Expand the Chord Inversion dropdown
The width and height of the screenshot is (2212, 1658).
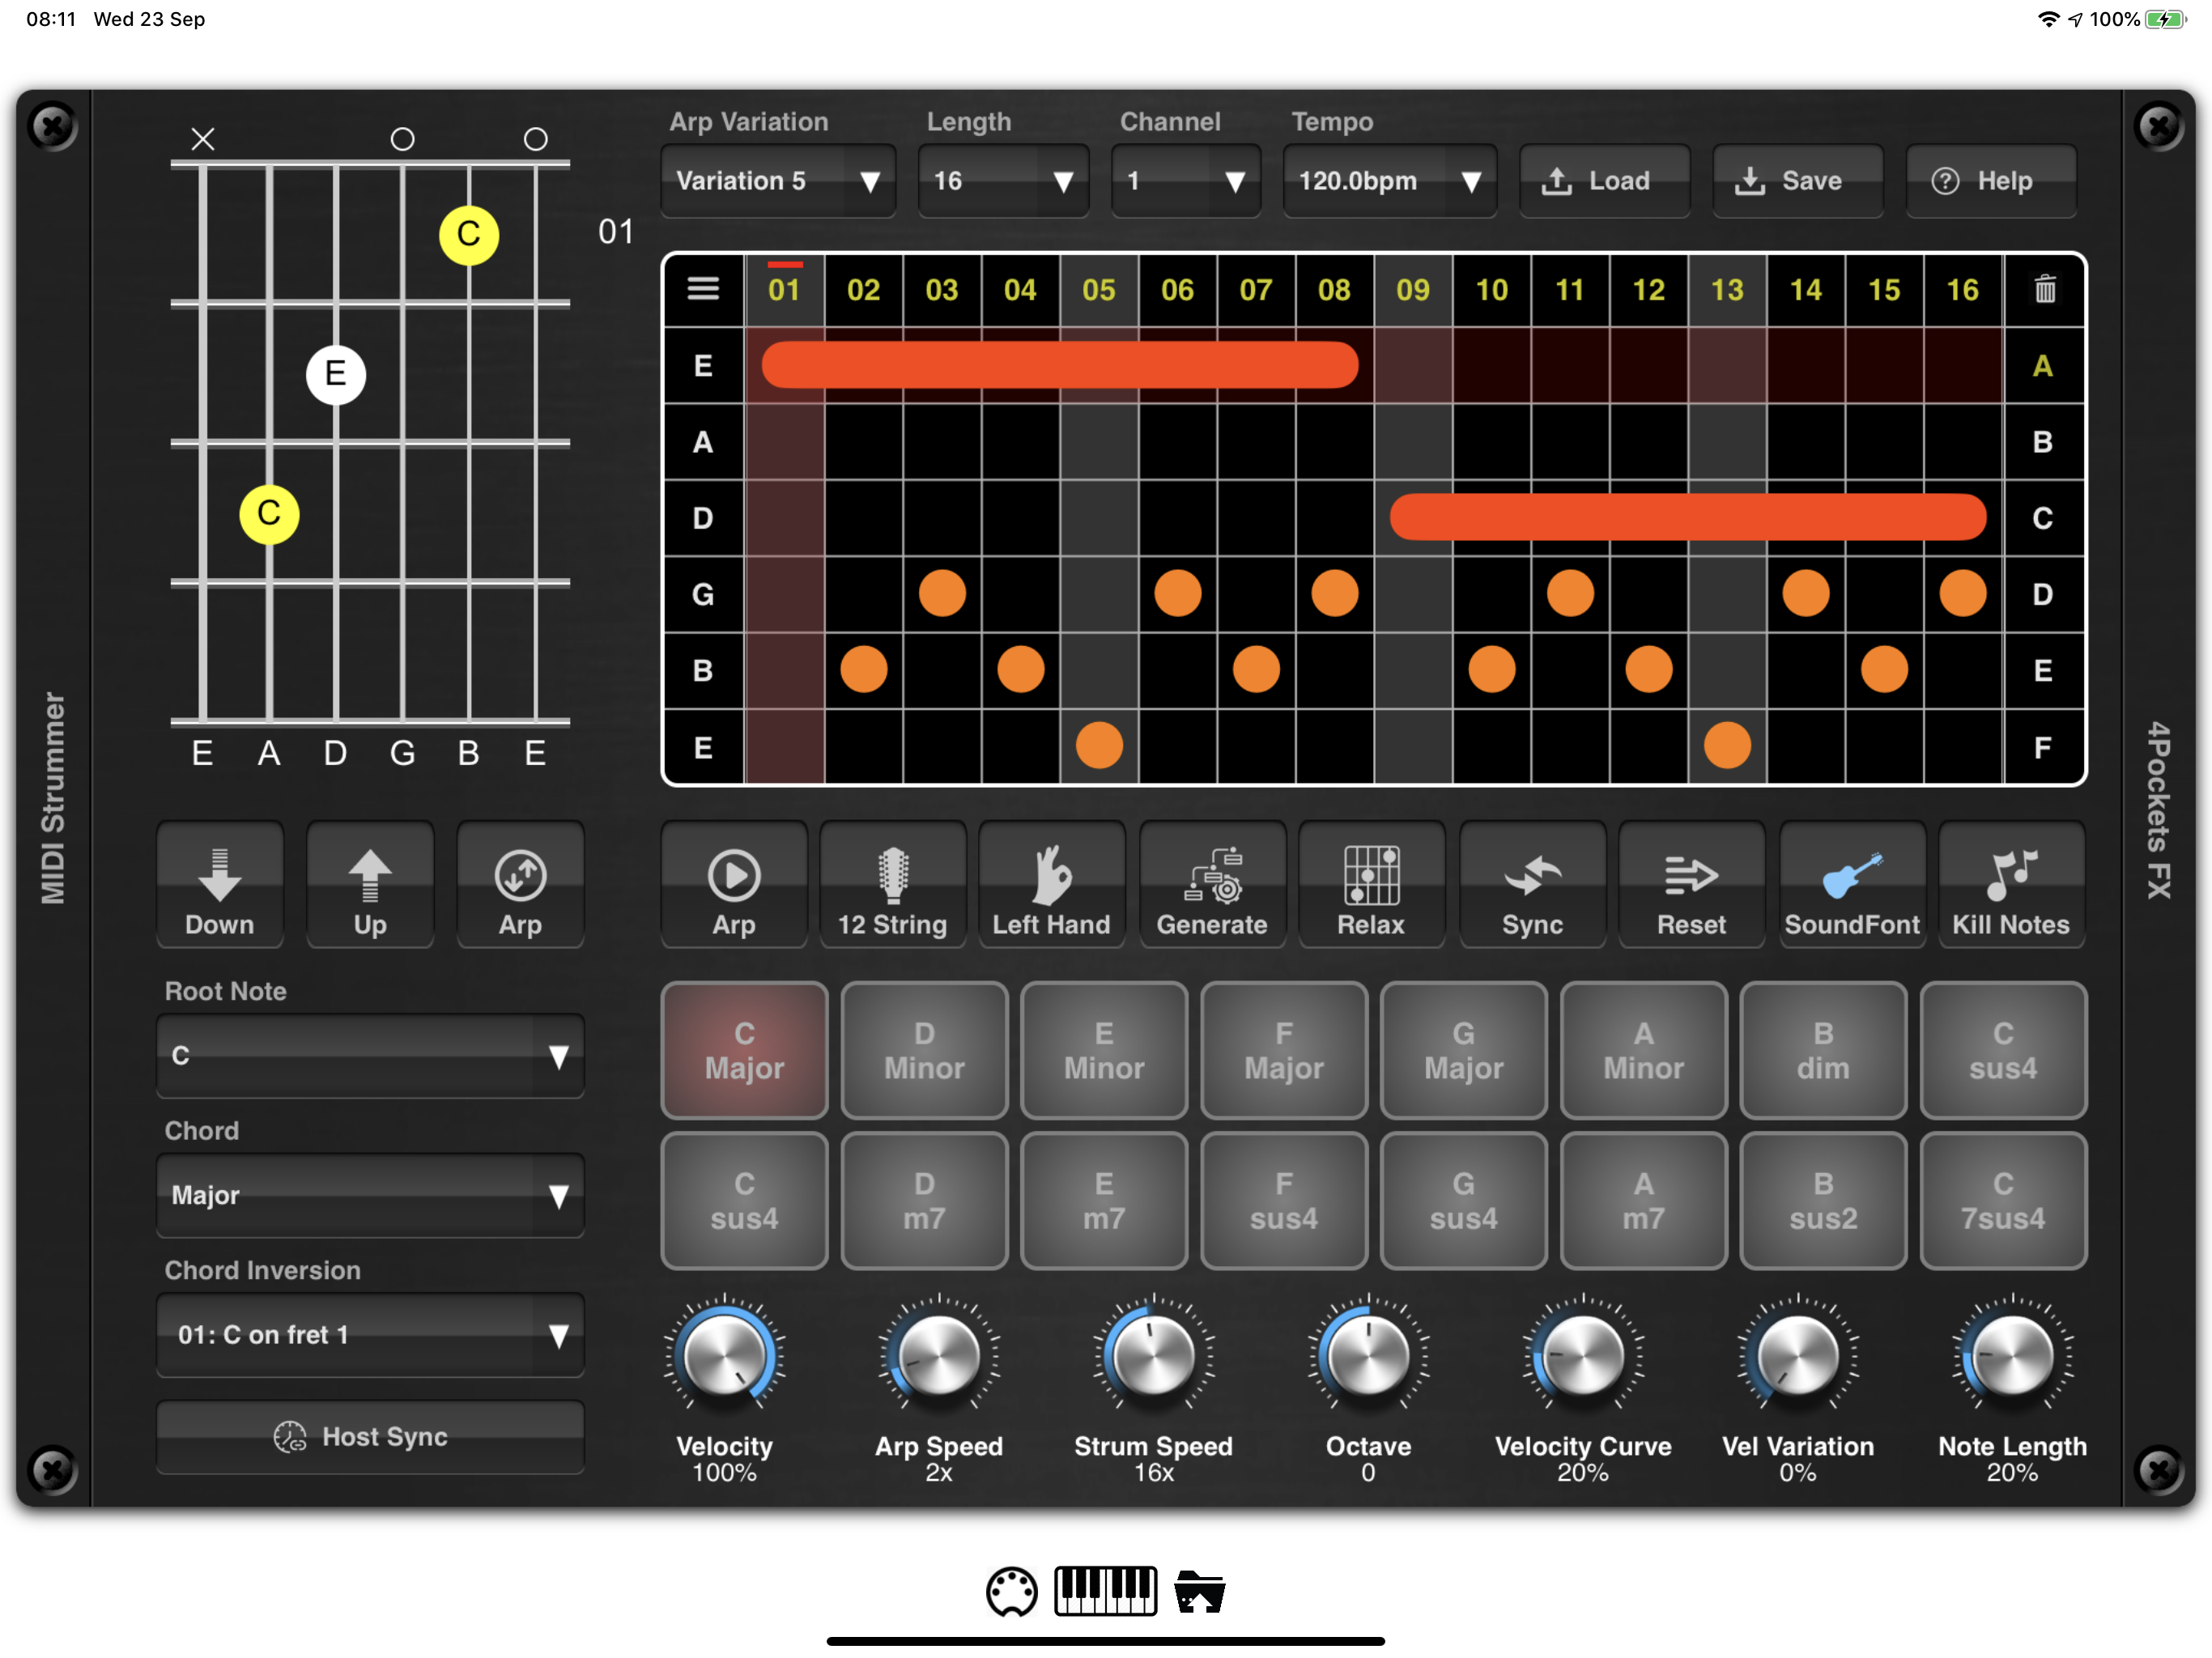tap(370, 1335)
